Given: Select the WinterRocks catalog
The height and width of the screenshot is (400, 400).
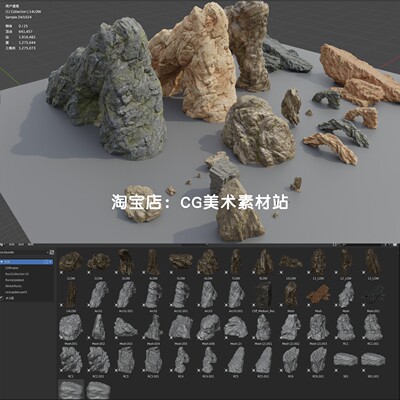Looking at the screenshot, I should pos(14,286).
